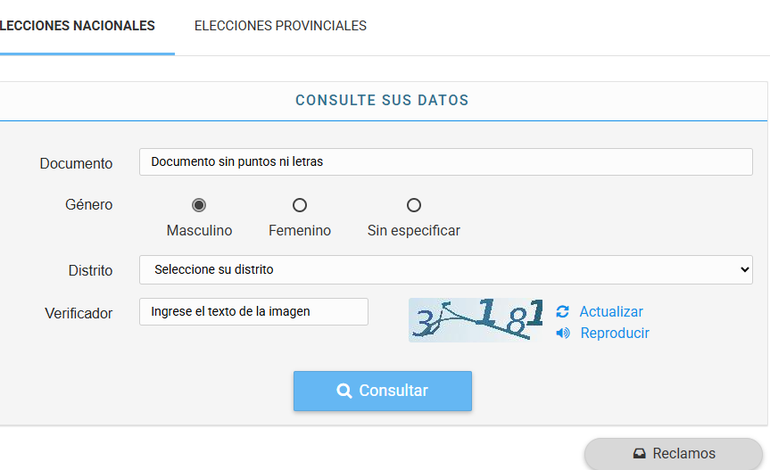Click the speaker icon beside Reproducir
This screenshot has width=770, height=470.
coord(563,333)
